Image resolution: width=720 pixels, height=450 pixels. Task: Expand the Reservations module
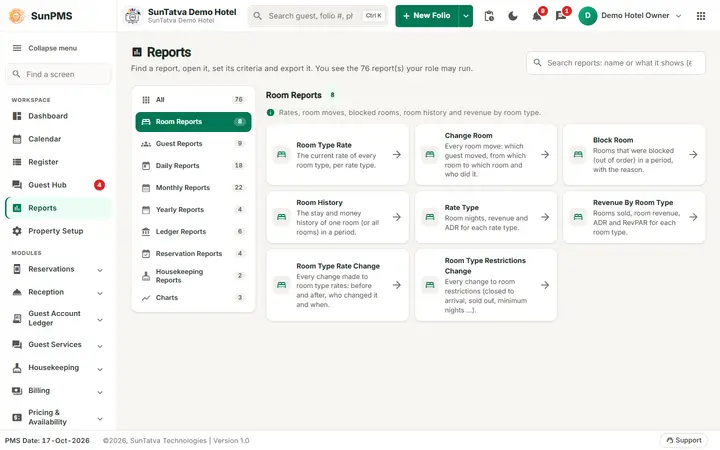coord(58,269)
